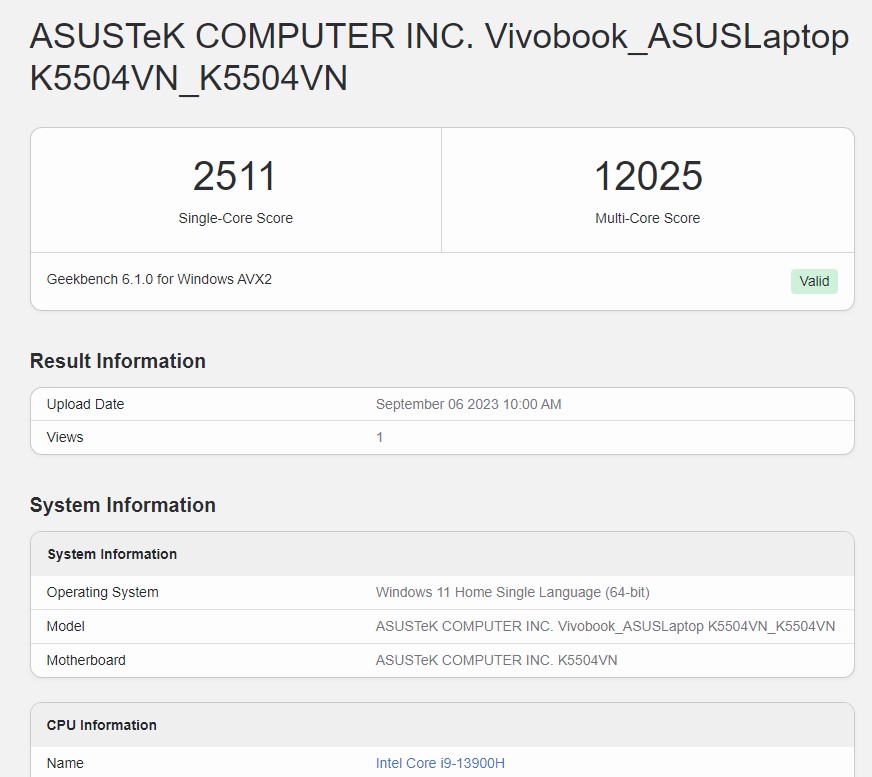Click the Result Information heading
Screen dimensions: 872x777
pyautogui.click(x=118, y=361)
